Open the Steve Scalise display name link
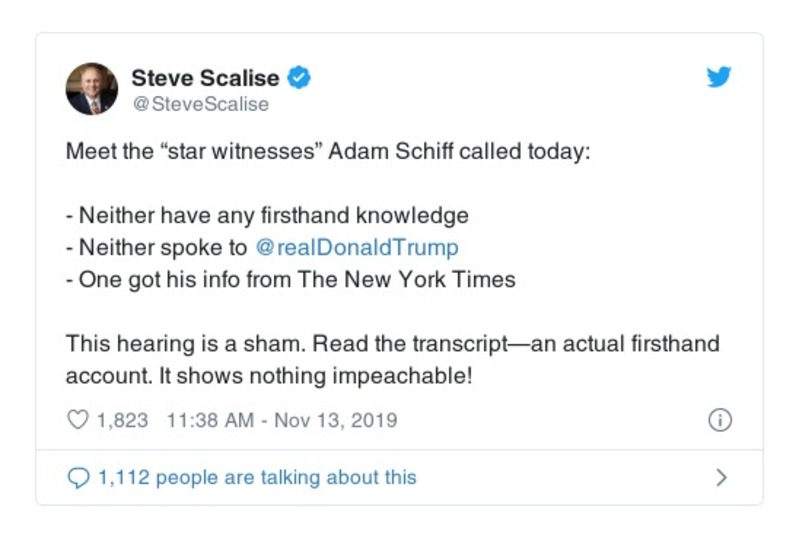The width and height of the screenshot is (799, 538). 206,77
